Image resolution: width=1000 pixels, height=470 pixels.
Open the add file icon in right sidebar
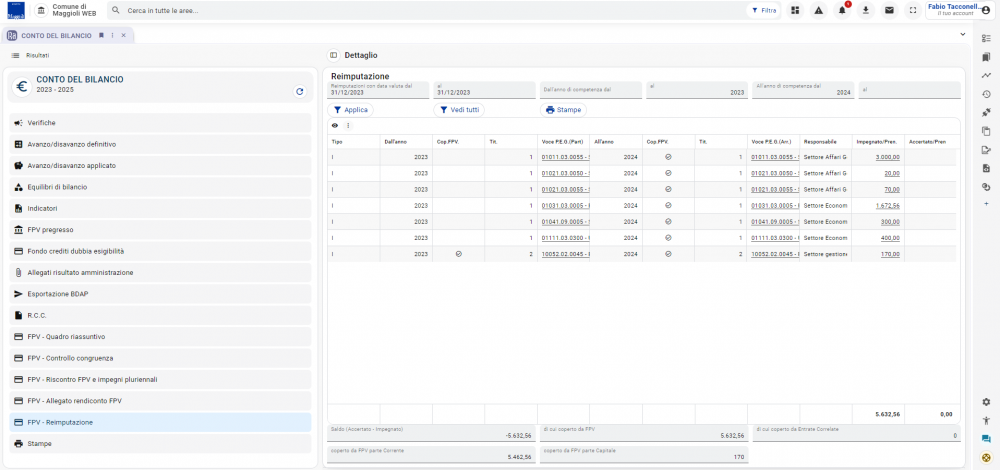click(x=987, y=168)
